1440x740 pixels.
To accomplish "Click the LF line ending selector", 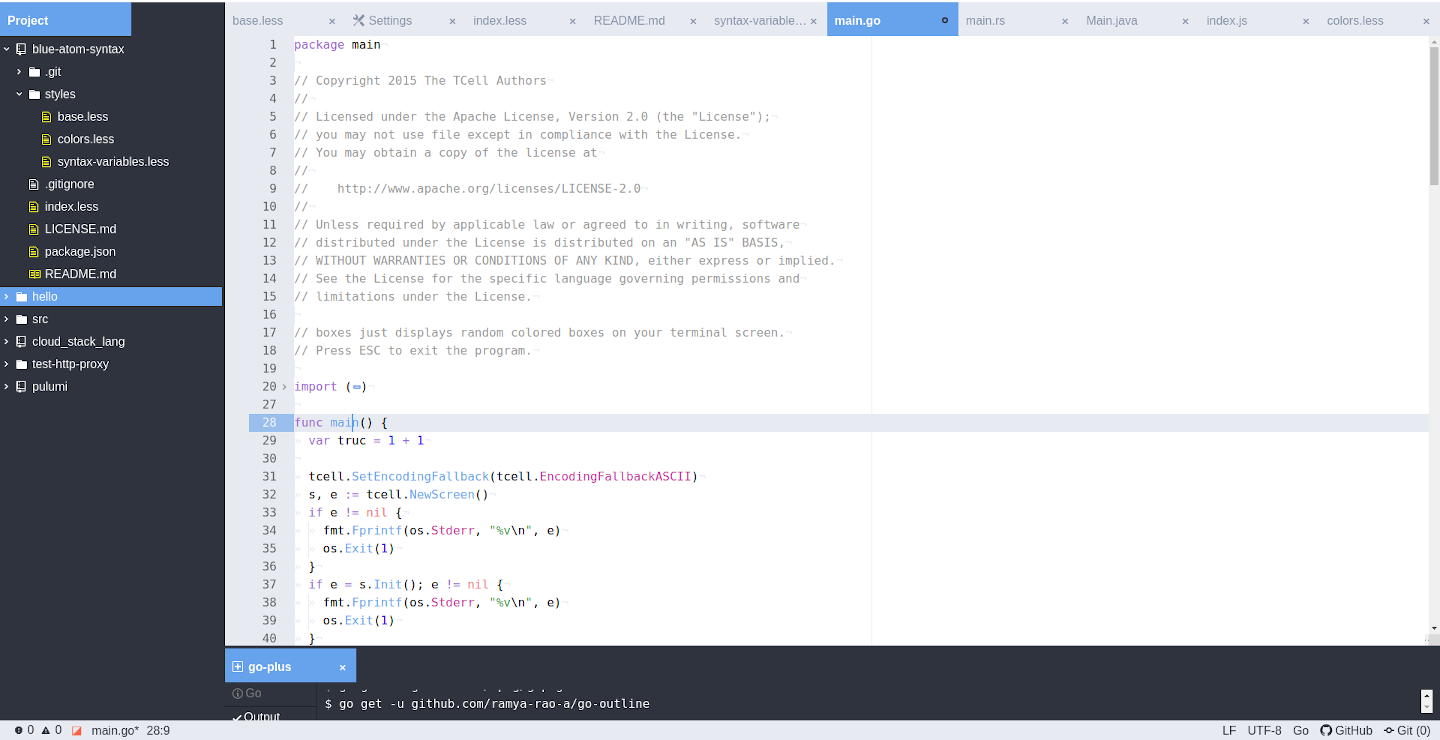I will [1229, 731].
